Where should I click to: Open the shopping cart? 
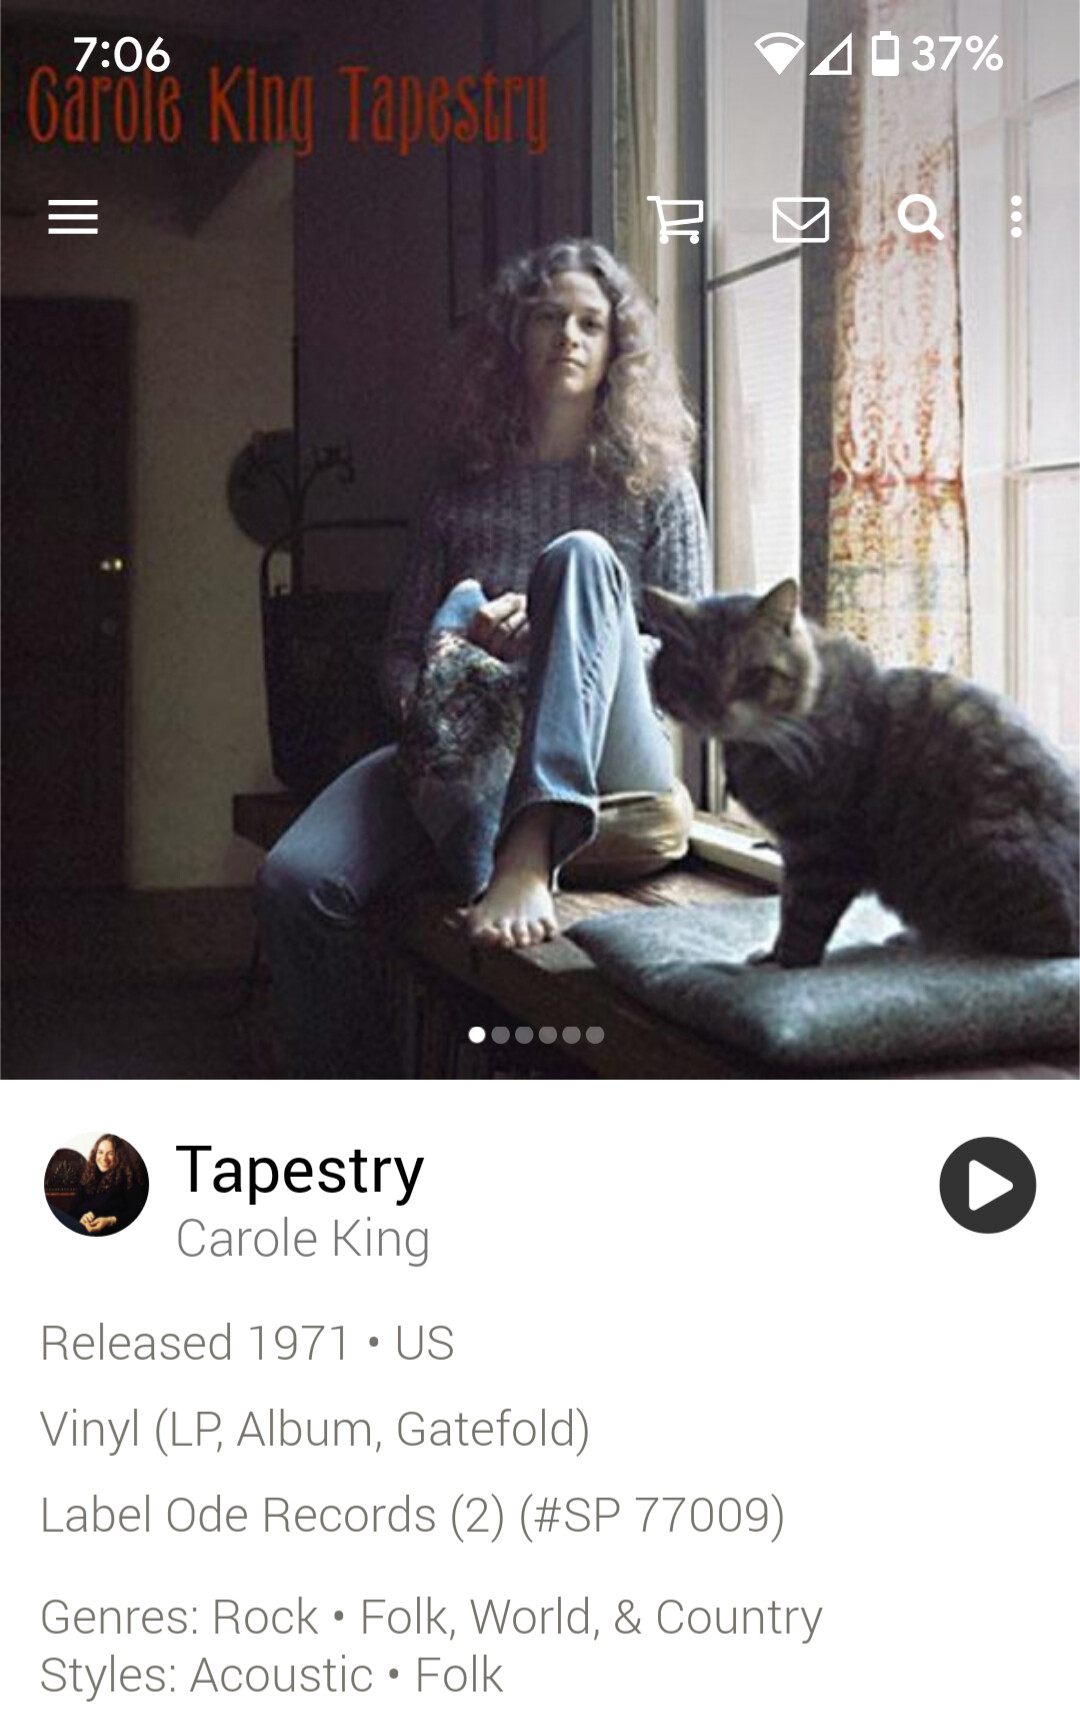[x=676, y=218]
